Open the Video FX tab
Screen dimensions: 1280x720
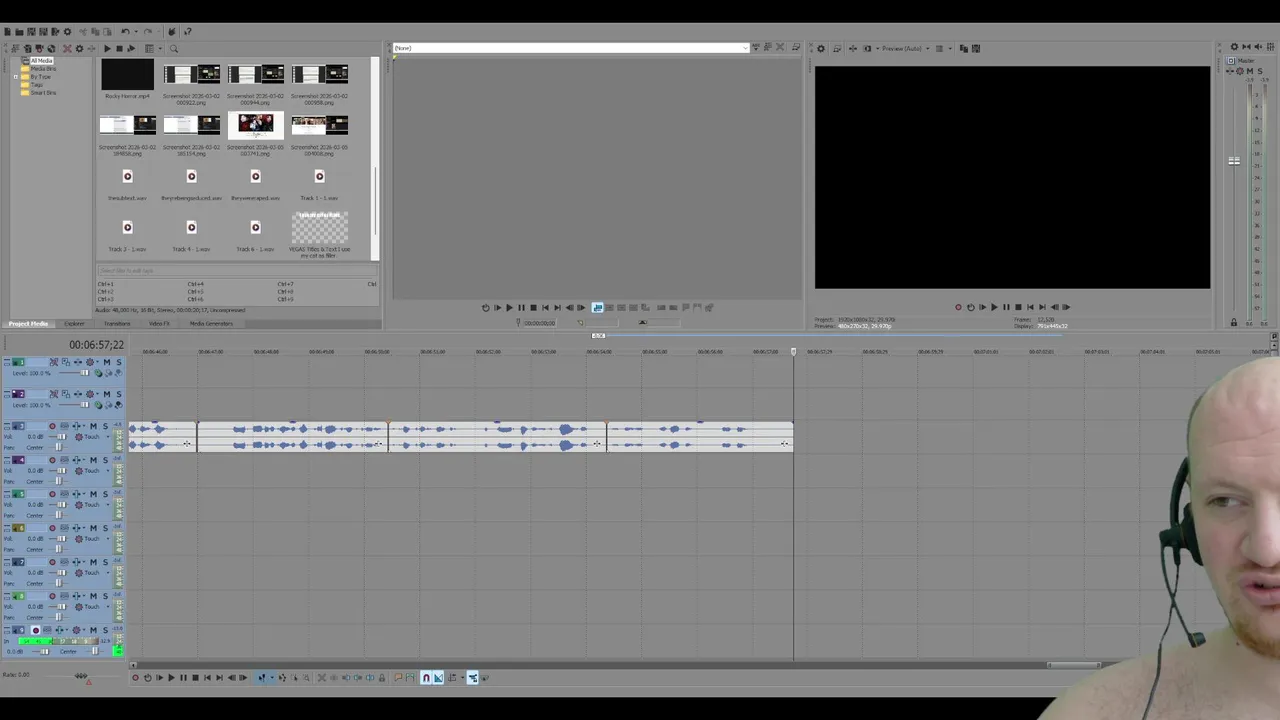click(159, 324)
